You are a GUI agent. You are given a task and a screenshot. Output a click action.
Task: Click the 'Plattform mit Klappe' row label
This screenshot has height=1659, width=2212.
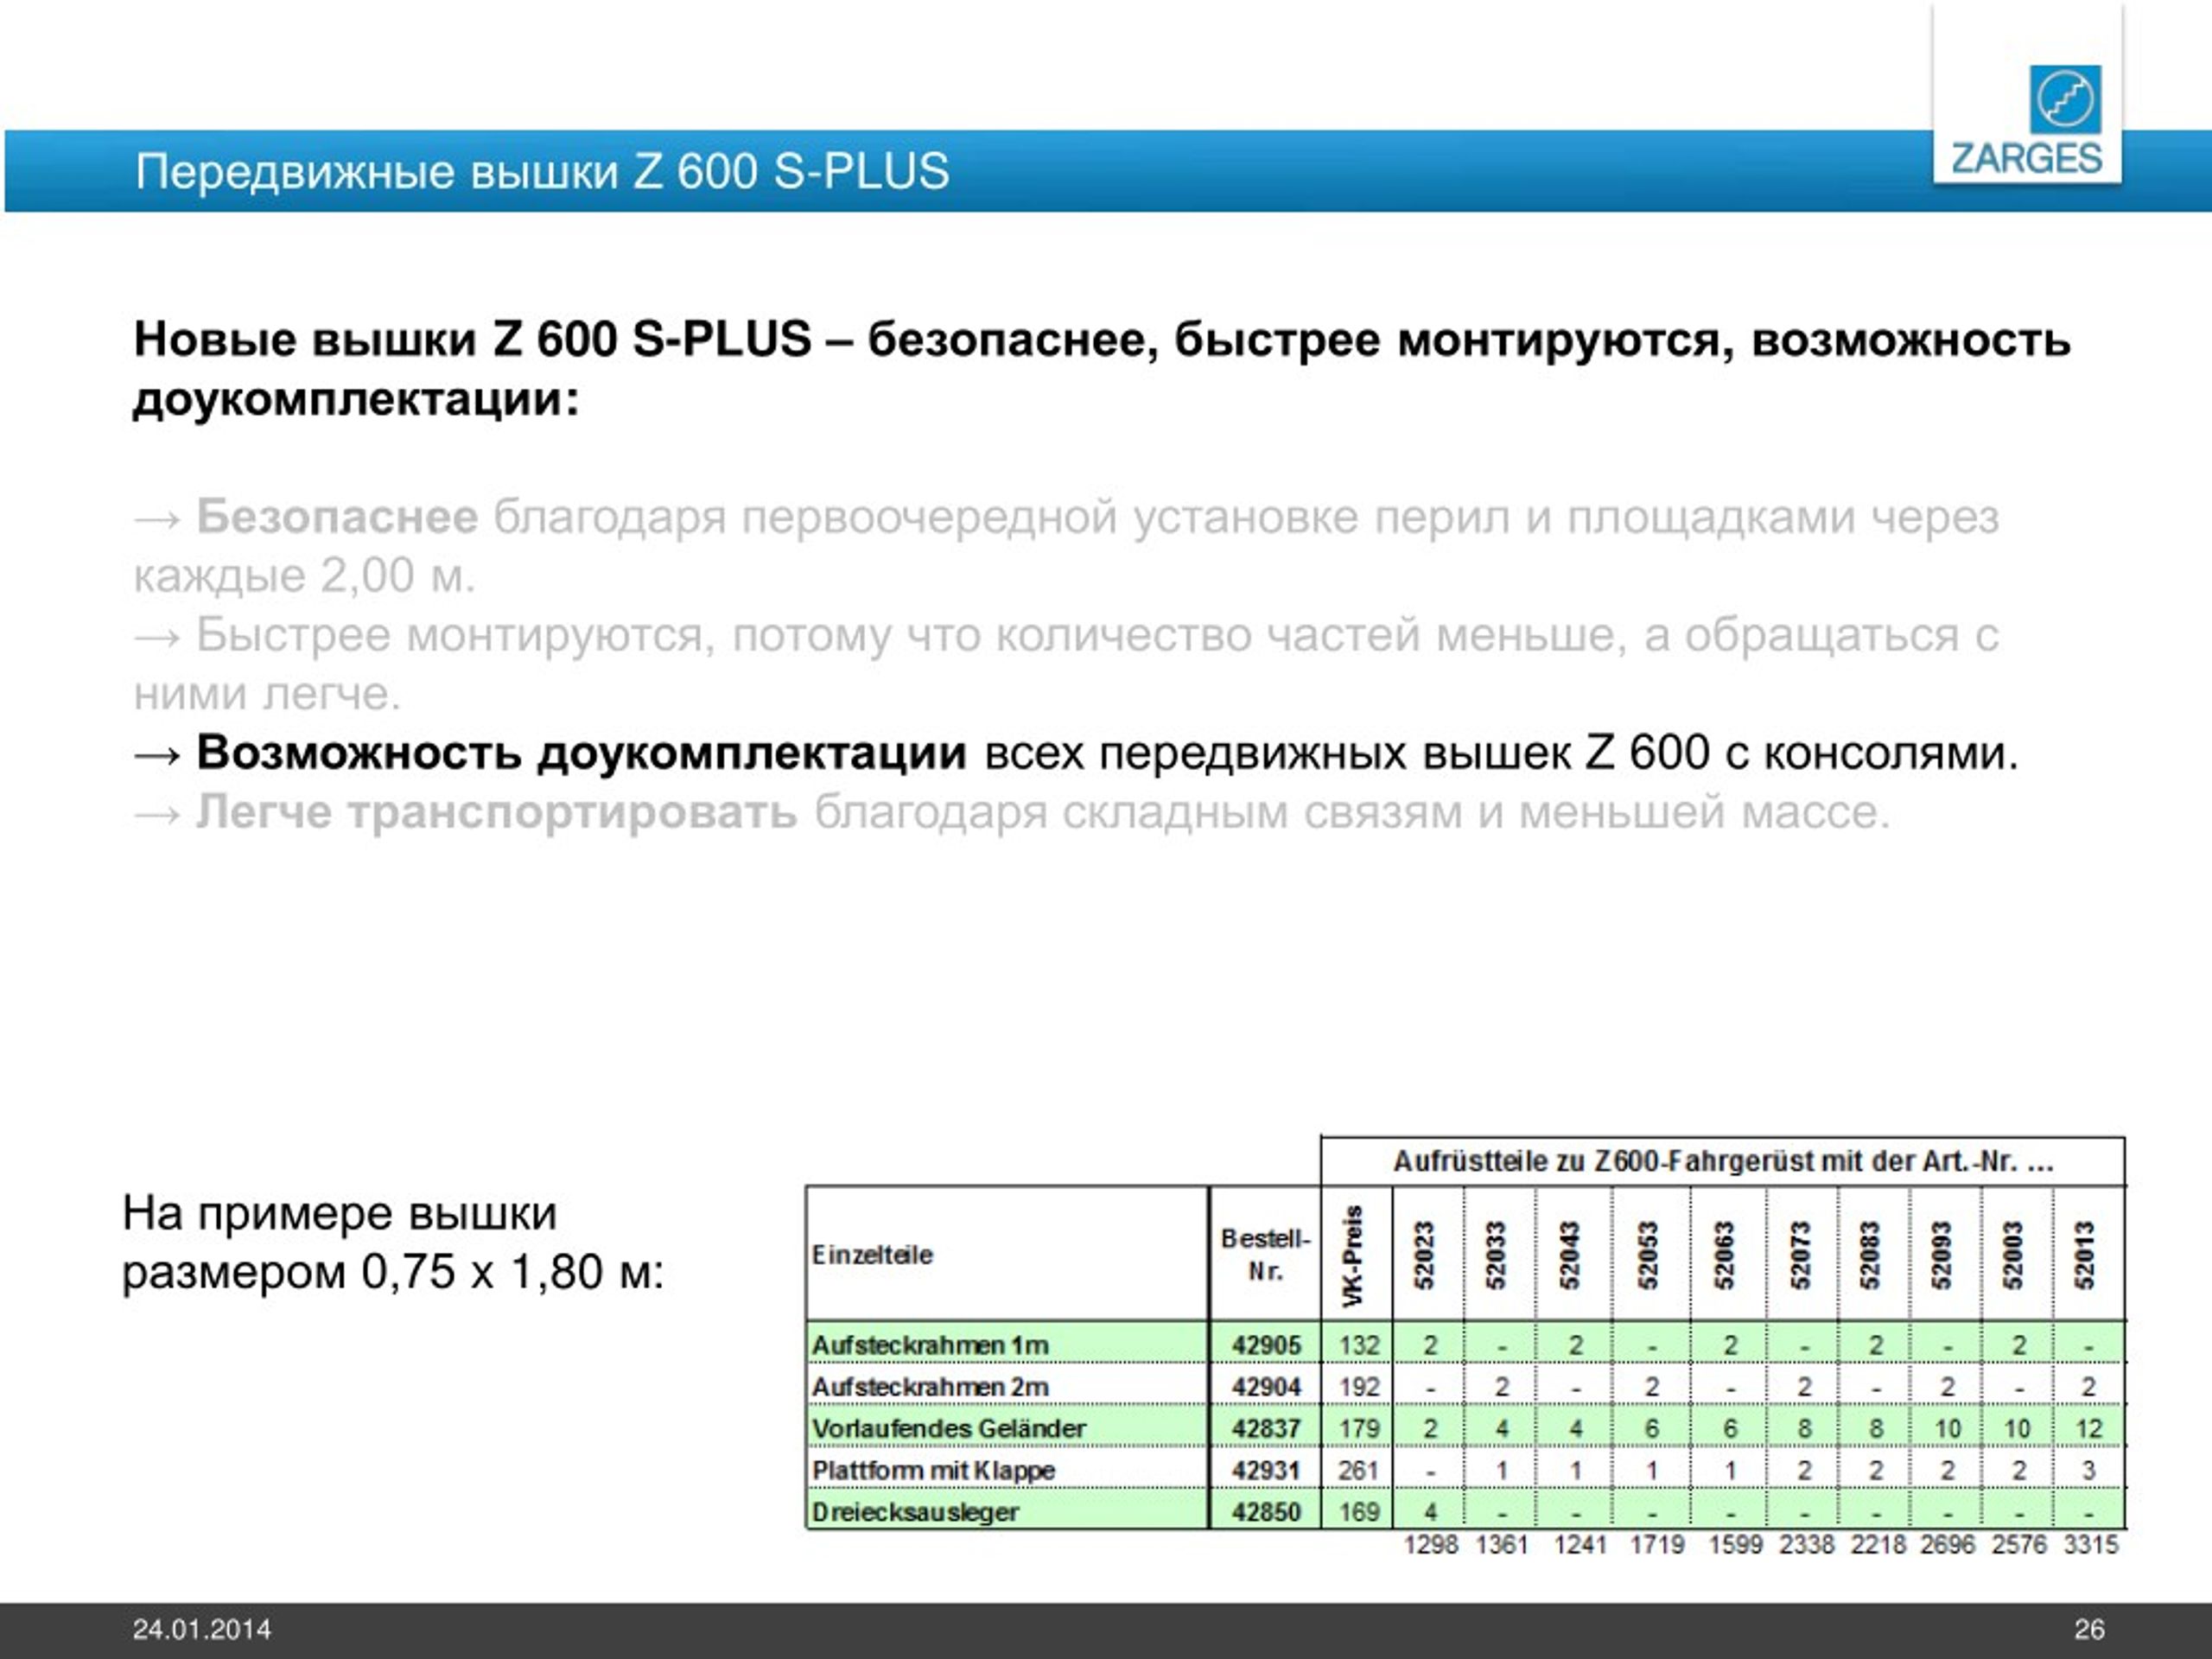point(934,1470)
